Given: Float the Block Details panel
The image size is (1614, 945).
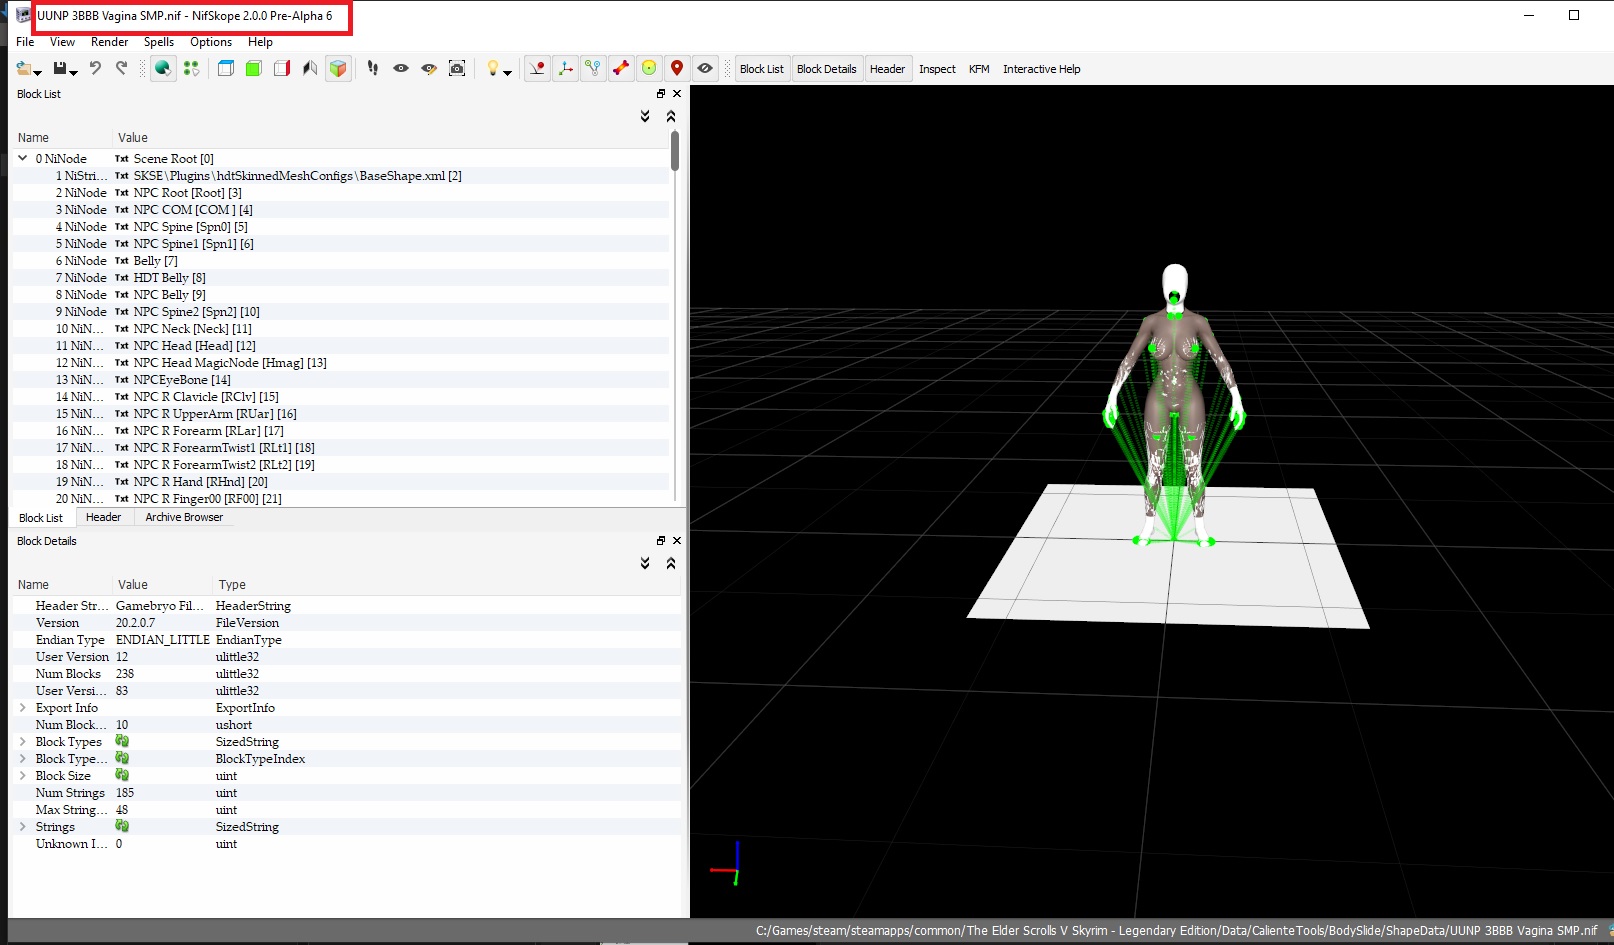Looking at the screenshot, I should click(661, 540).
